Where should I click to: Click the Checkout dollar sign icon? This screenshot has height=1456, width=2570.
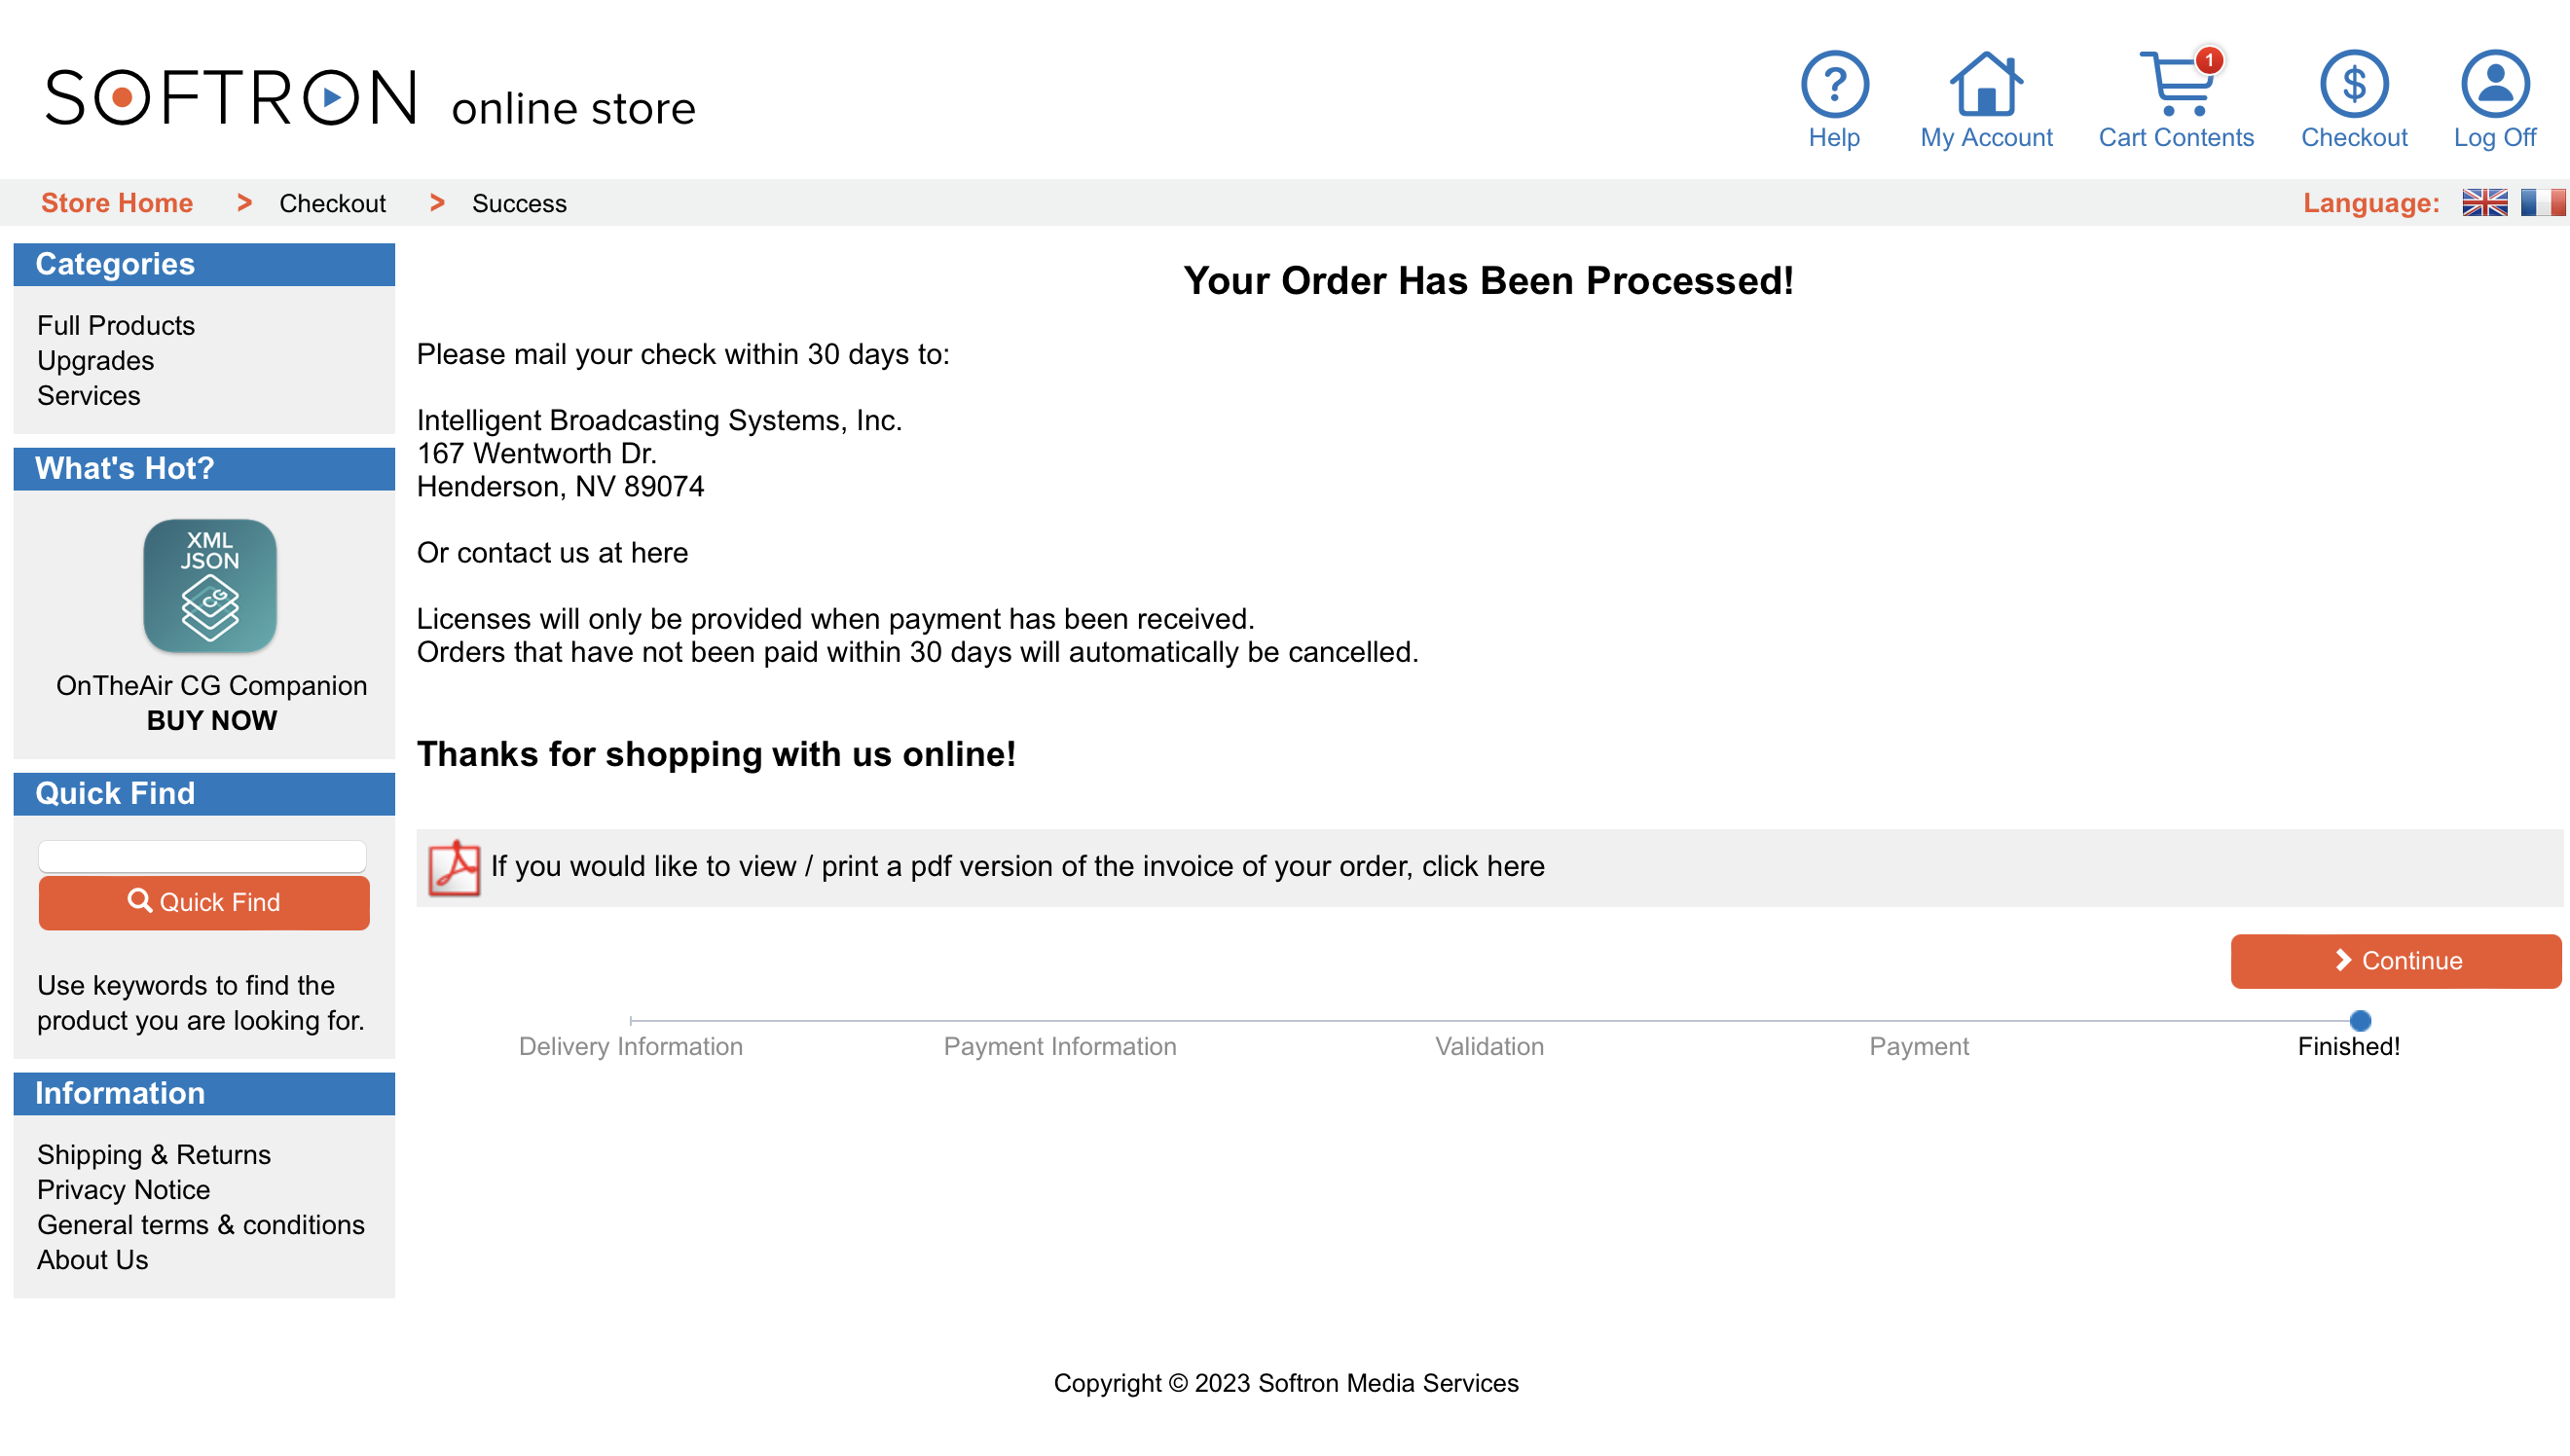point(2354,85)
